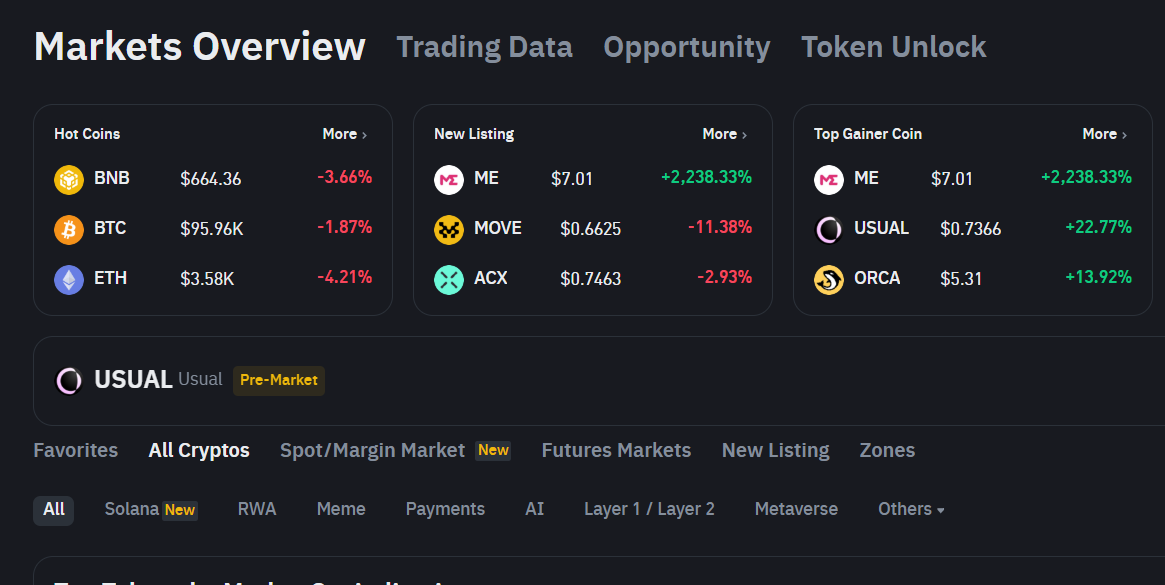Click the ME icon in New Listing card

[449, 180]
